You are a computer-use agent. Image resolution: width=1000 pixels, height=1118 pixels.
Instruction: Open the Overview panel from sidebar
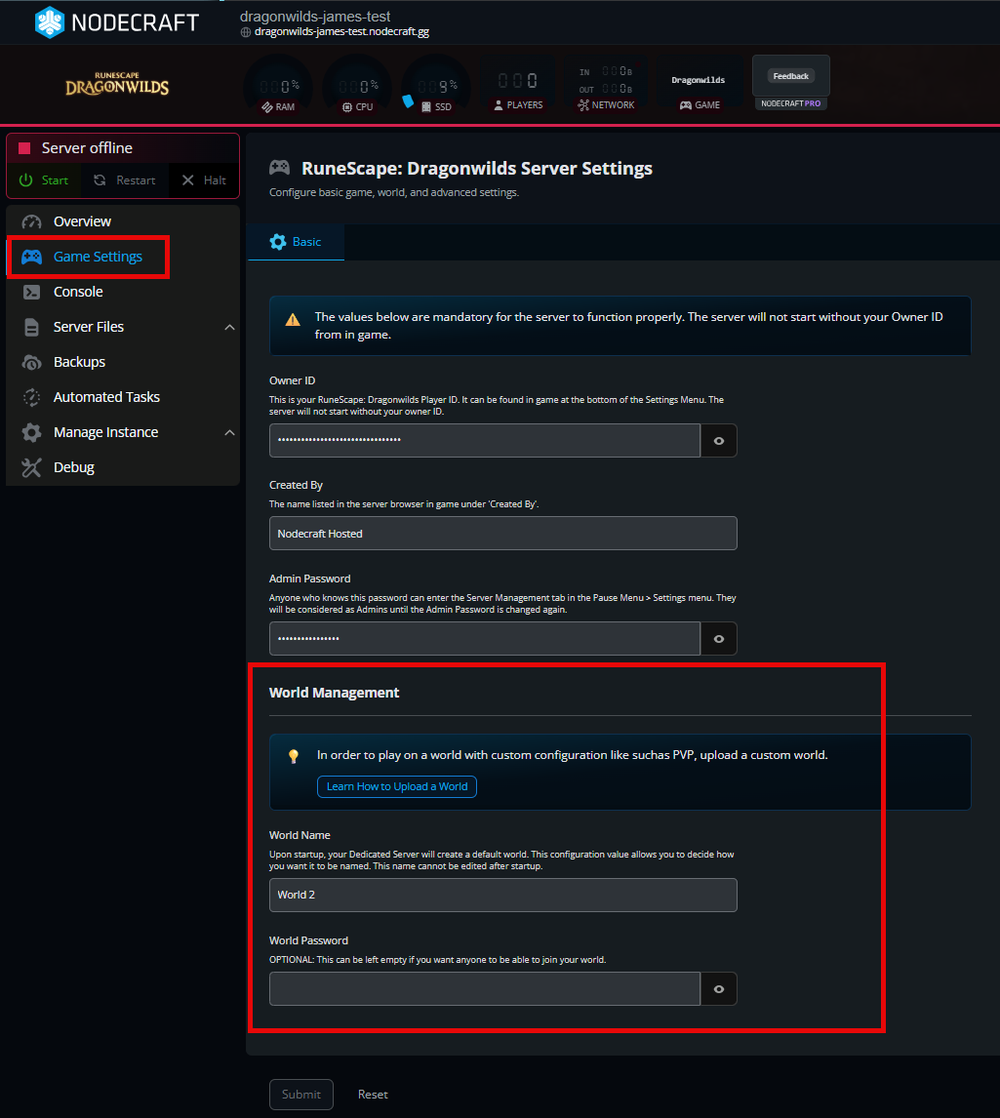point(82,221)
